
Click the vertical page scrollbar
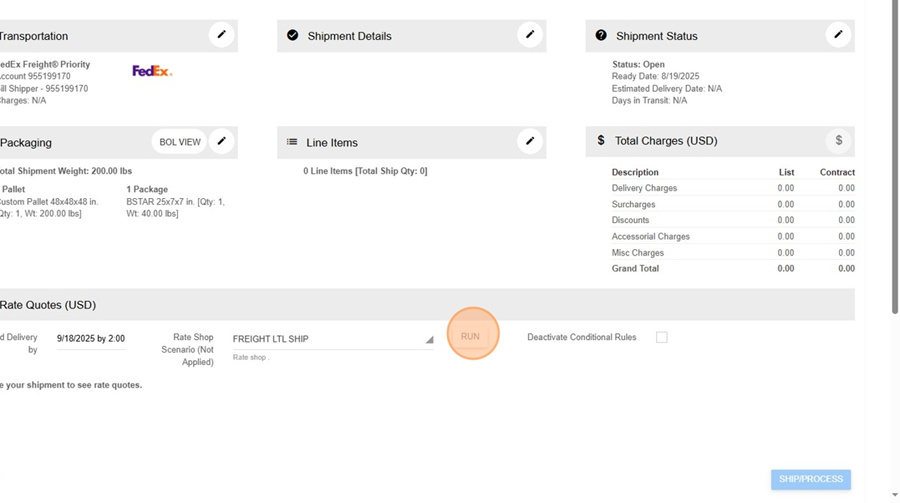[x=894, y=160]
